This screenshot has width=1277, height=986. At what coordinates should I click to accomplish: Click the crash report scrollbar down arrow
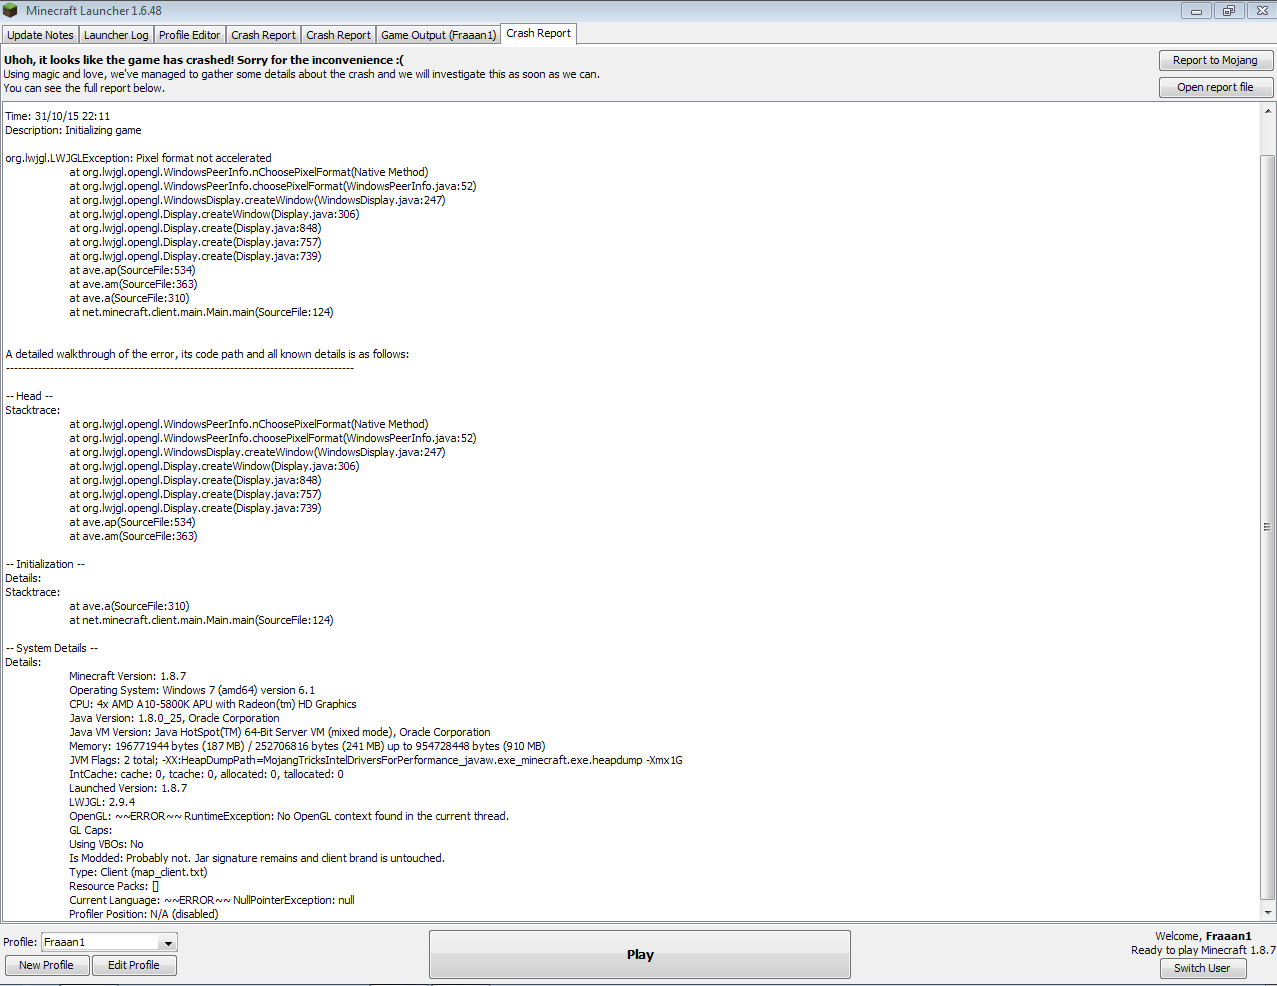[x=1268, y=912]
